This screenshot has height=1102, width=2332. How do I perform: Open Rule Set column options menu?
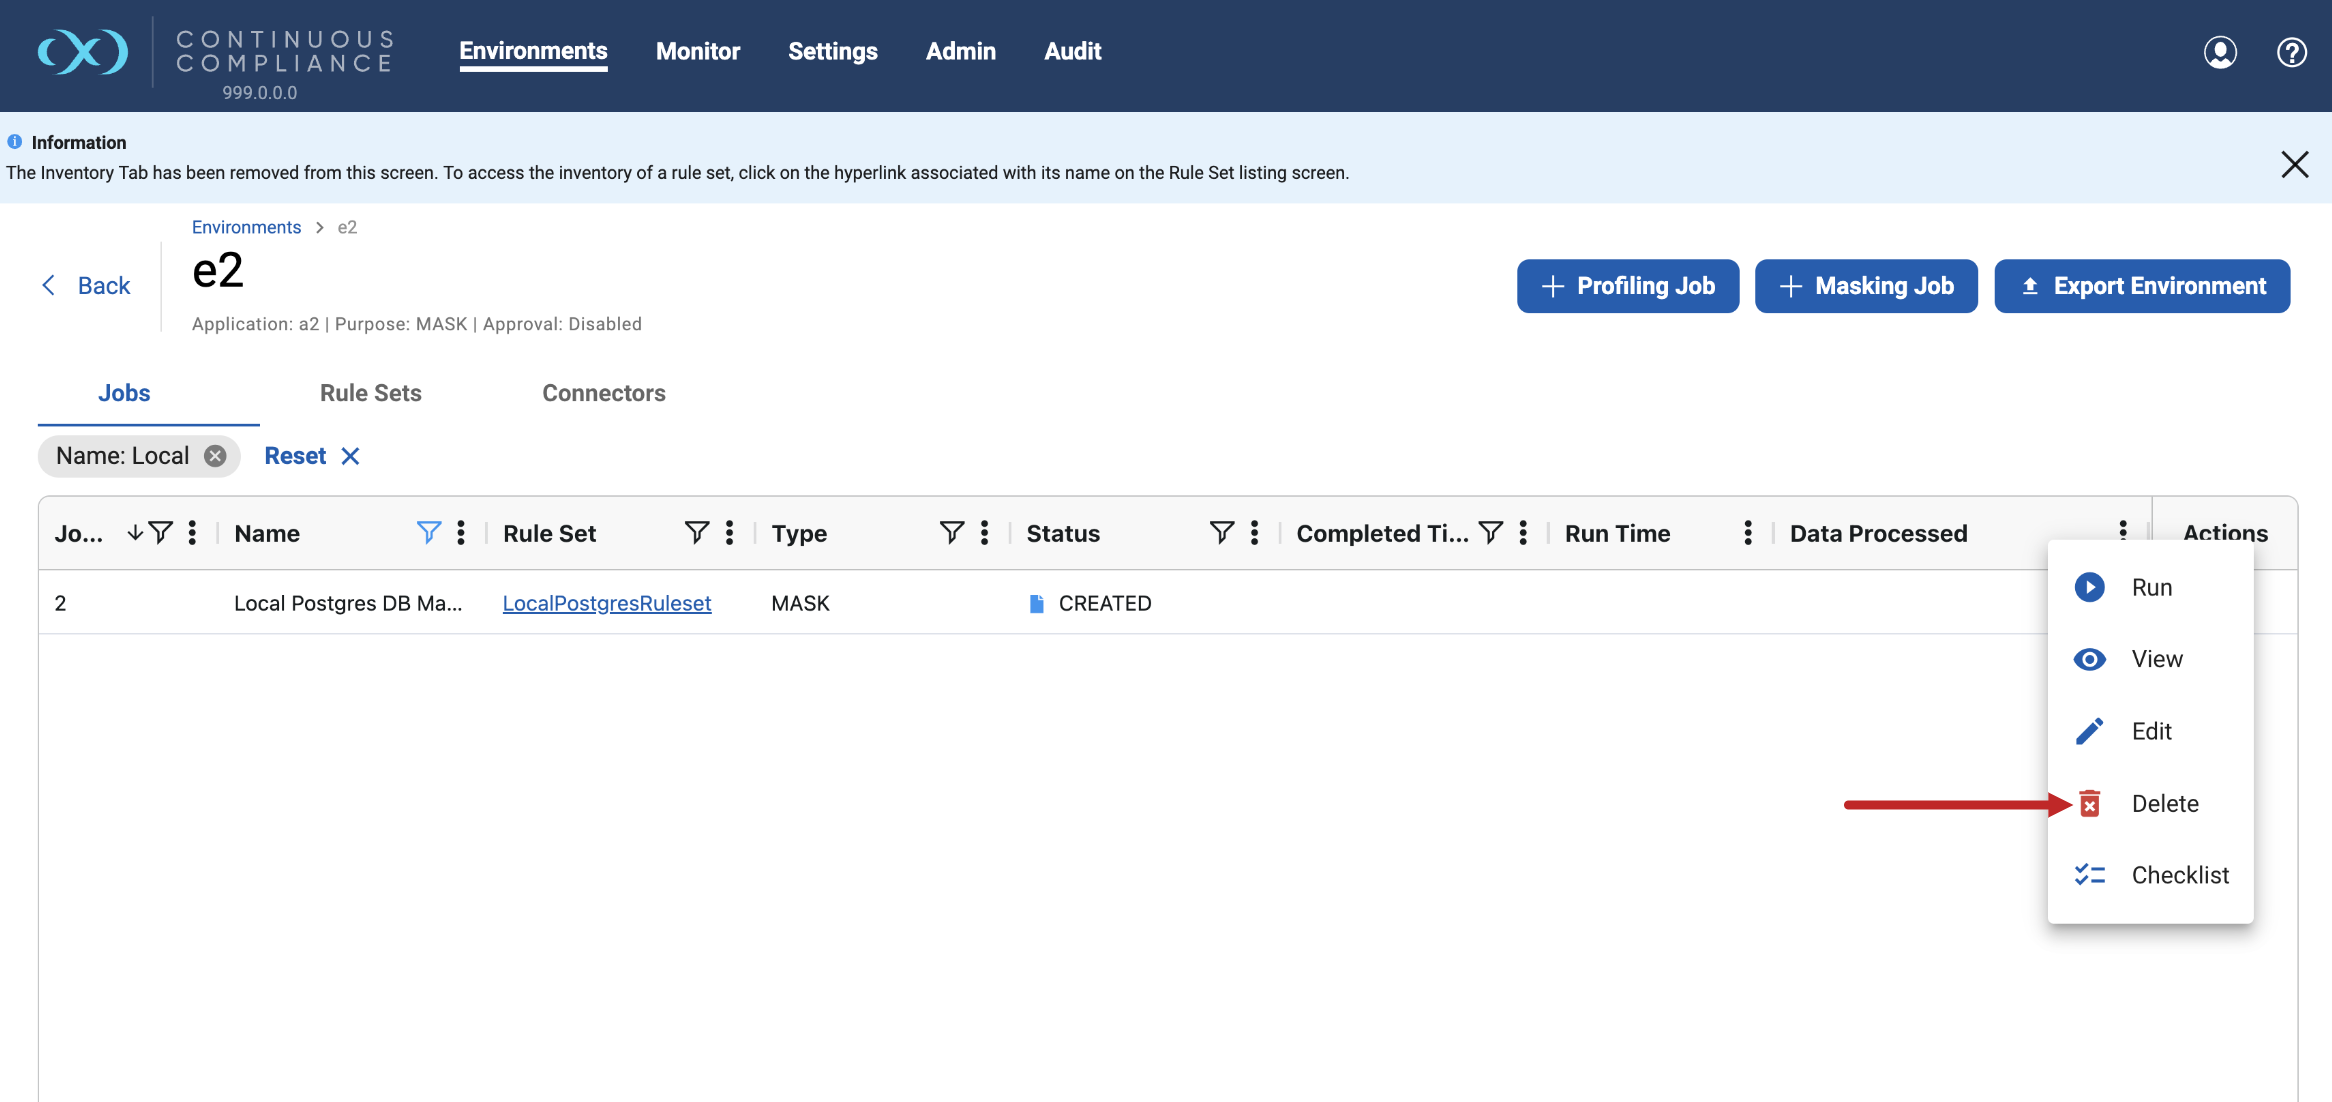coord(730,533)
